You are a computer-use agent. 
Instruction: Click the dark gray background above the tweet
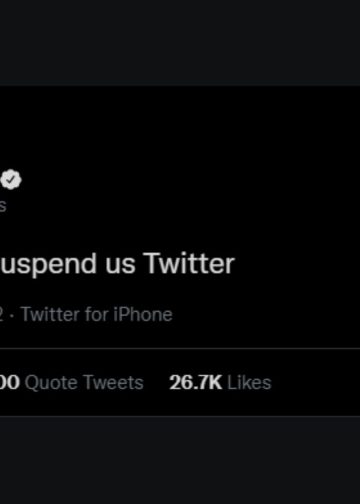coord(180,43)
